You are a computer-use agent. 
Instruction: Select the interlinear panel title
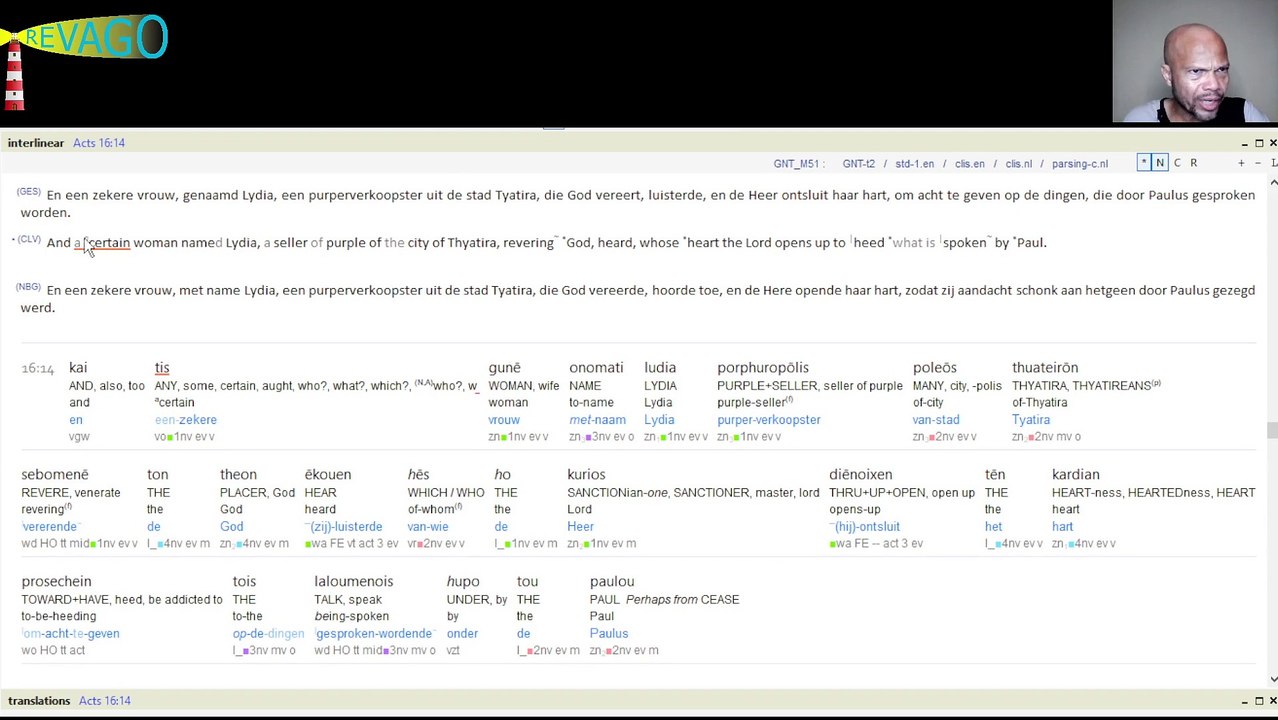coord(36,143)
